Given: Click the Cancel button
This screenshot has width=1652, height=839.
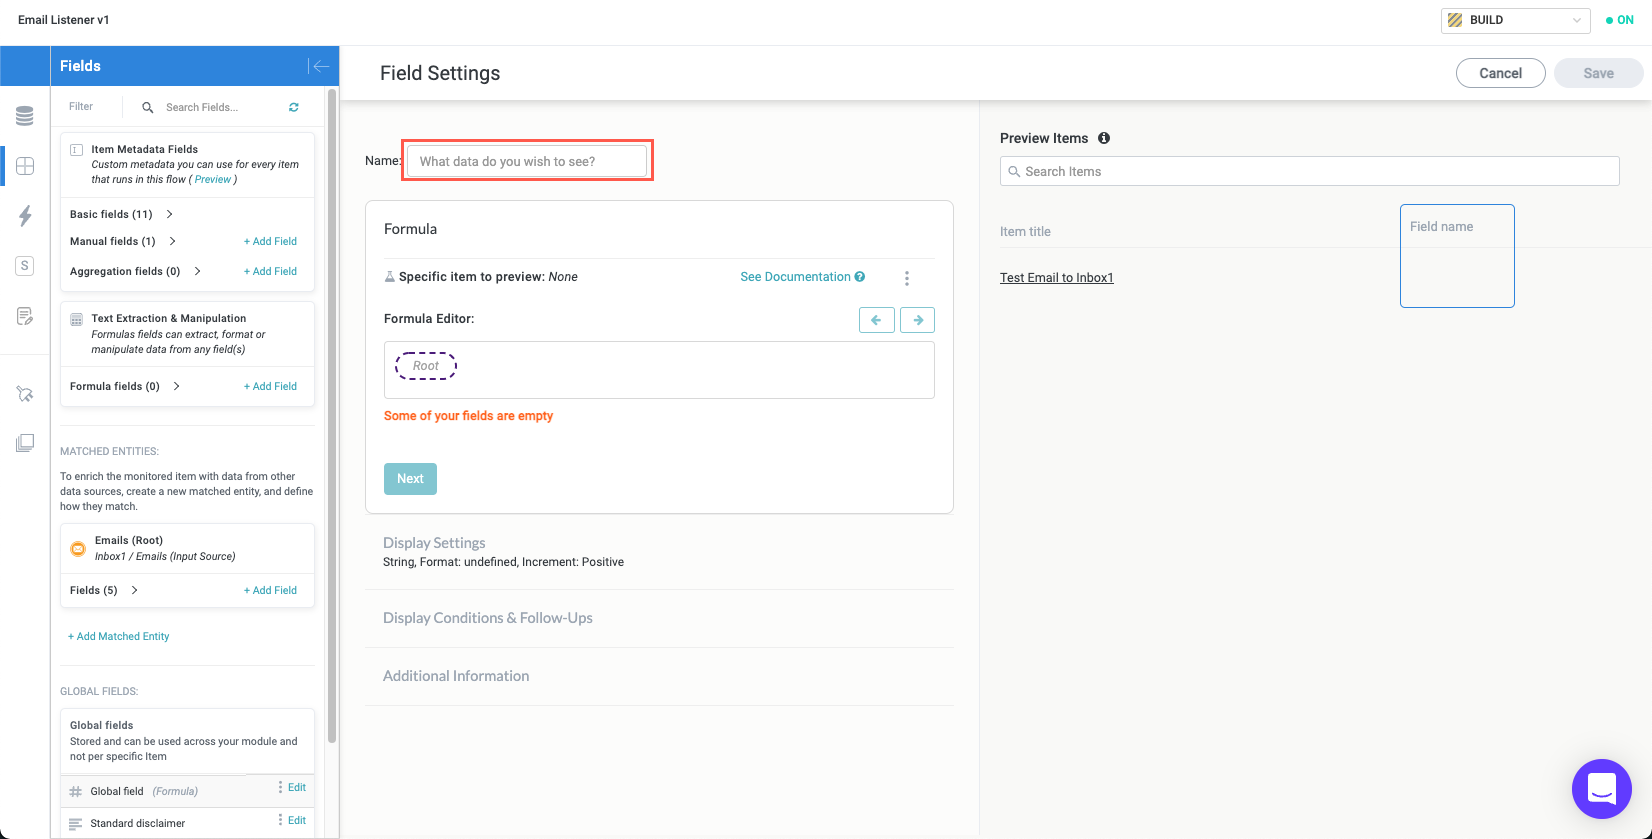Looking at the screenshot, I should [1500, 73].
